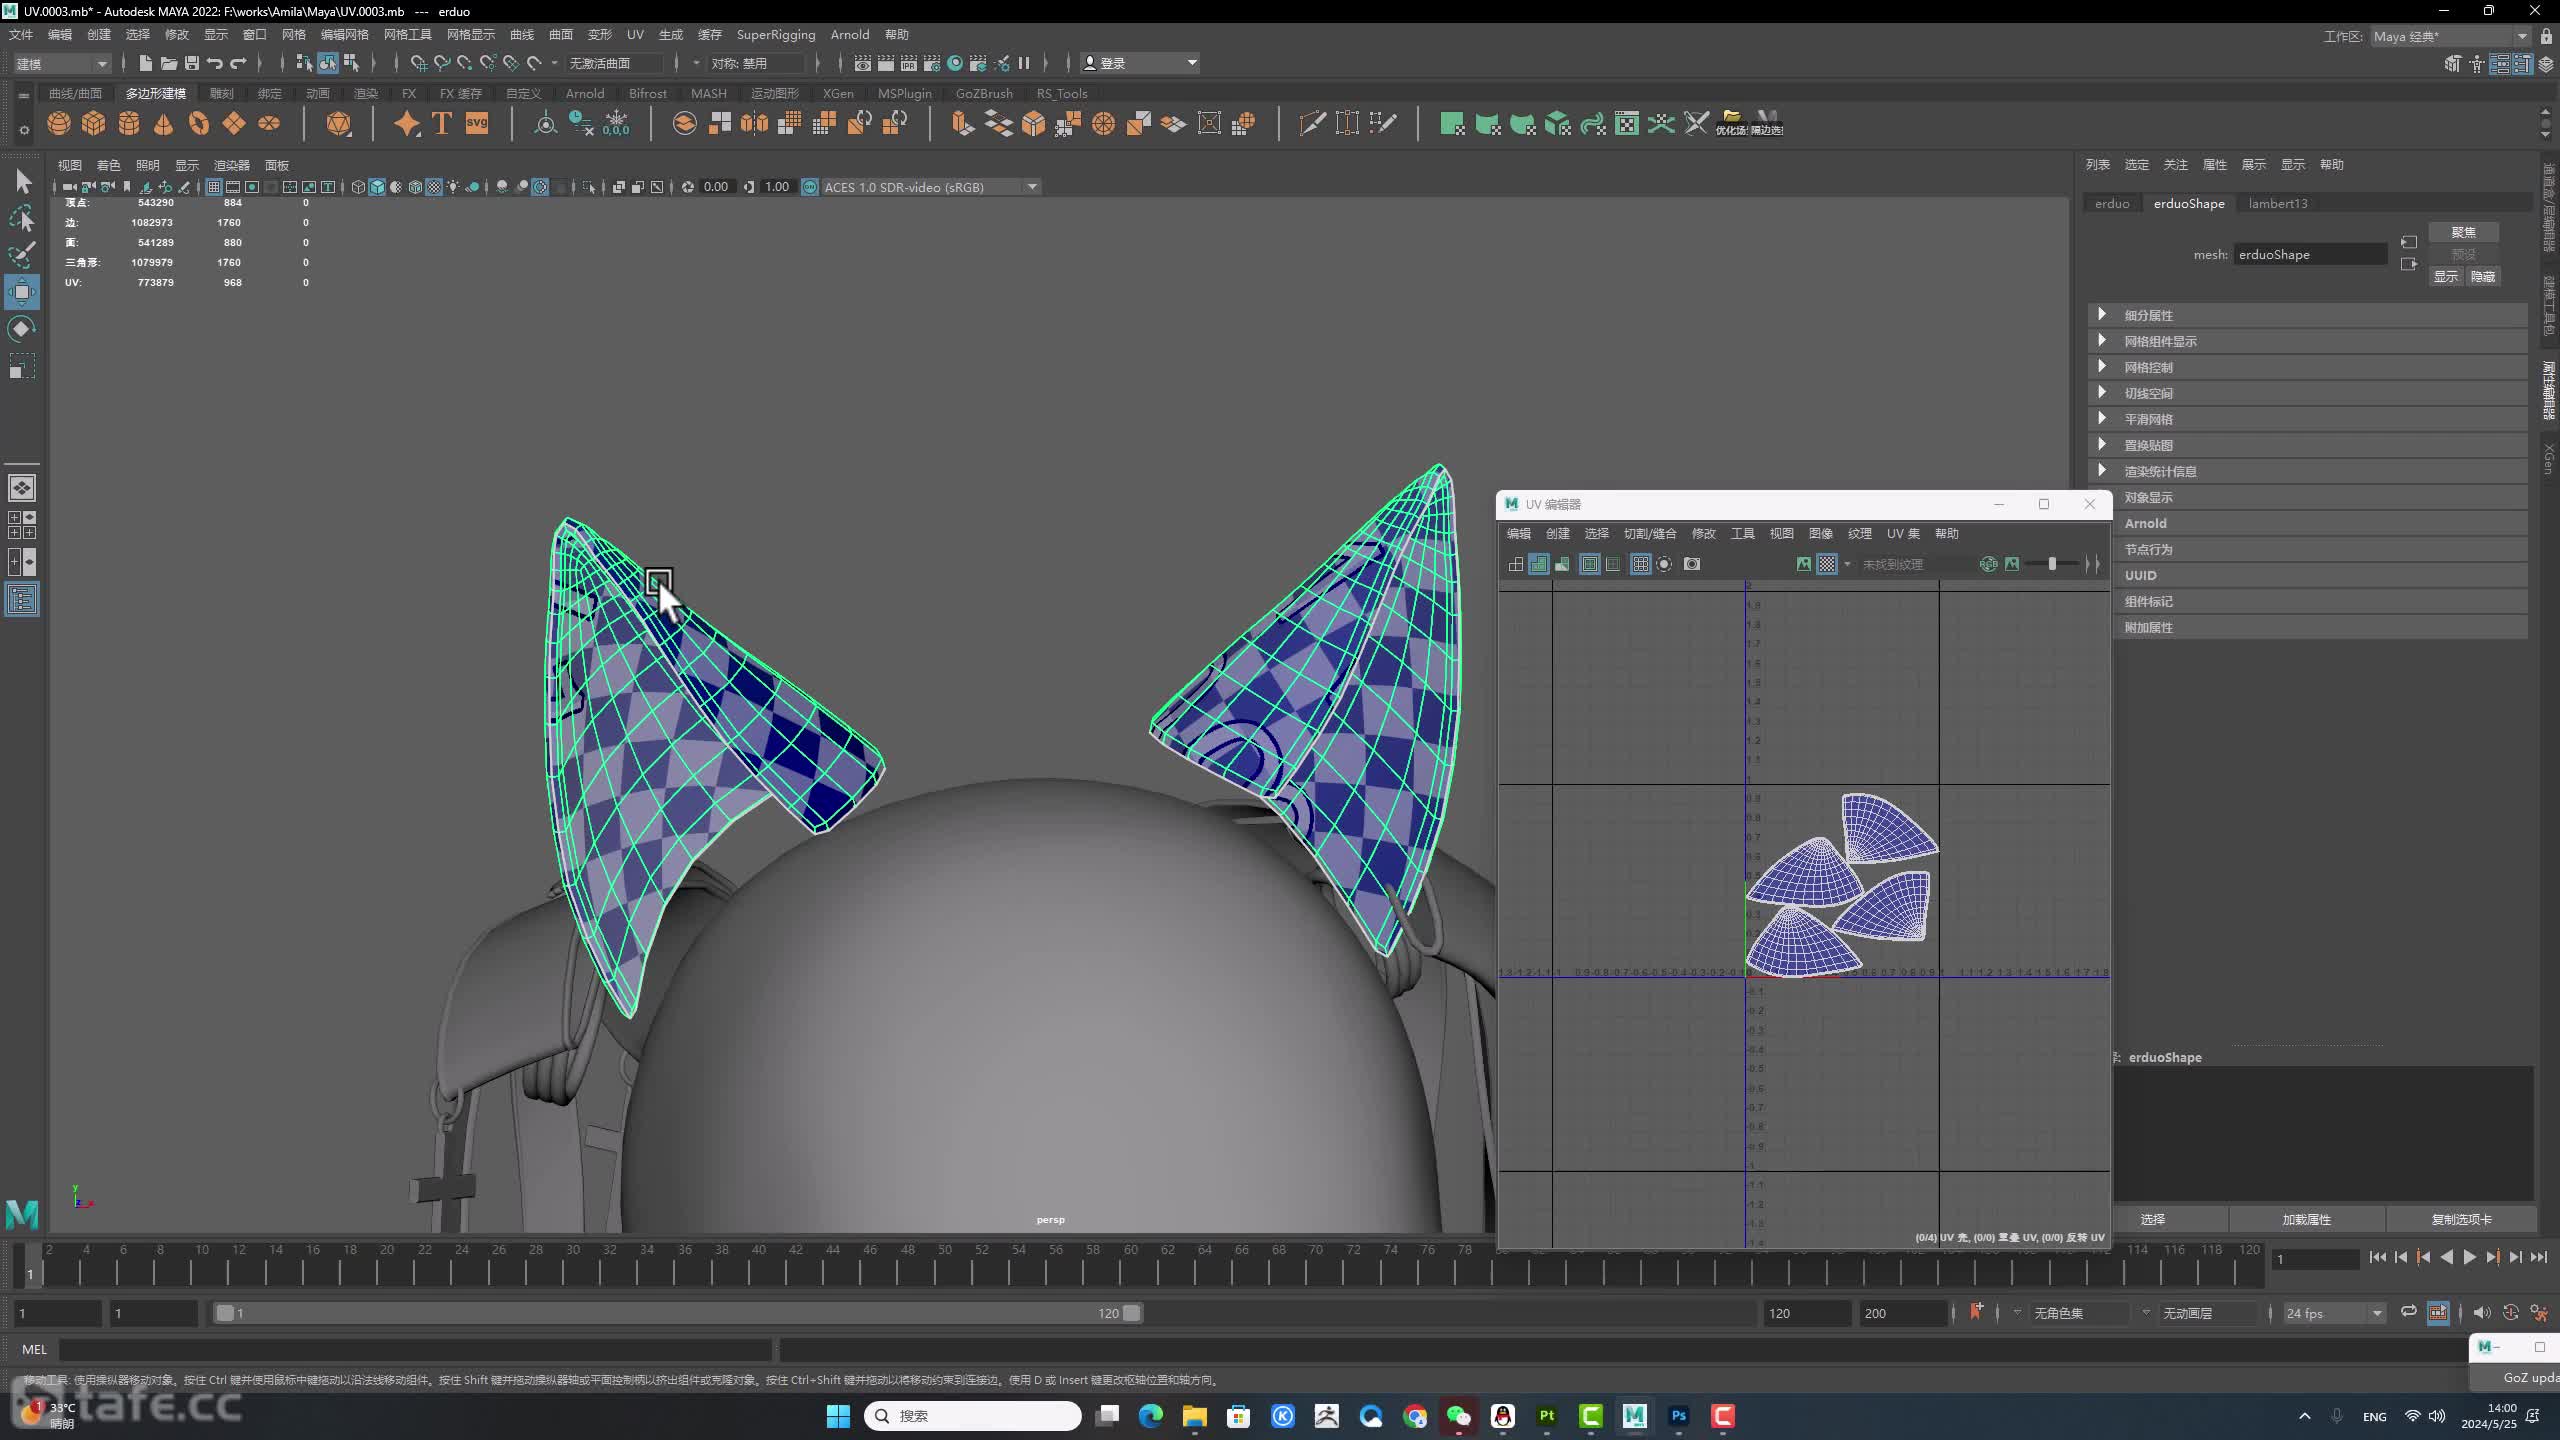Click the SVG import shelf icon

coord(477,123)
